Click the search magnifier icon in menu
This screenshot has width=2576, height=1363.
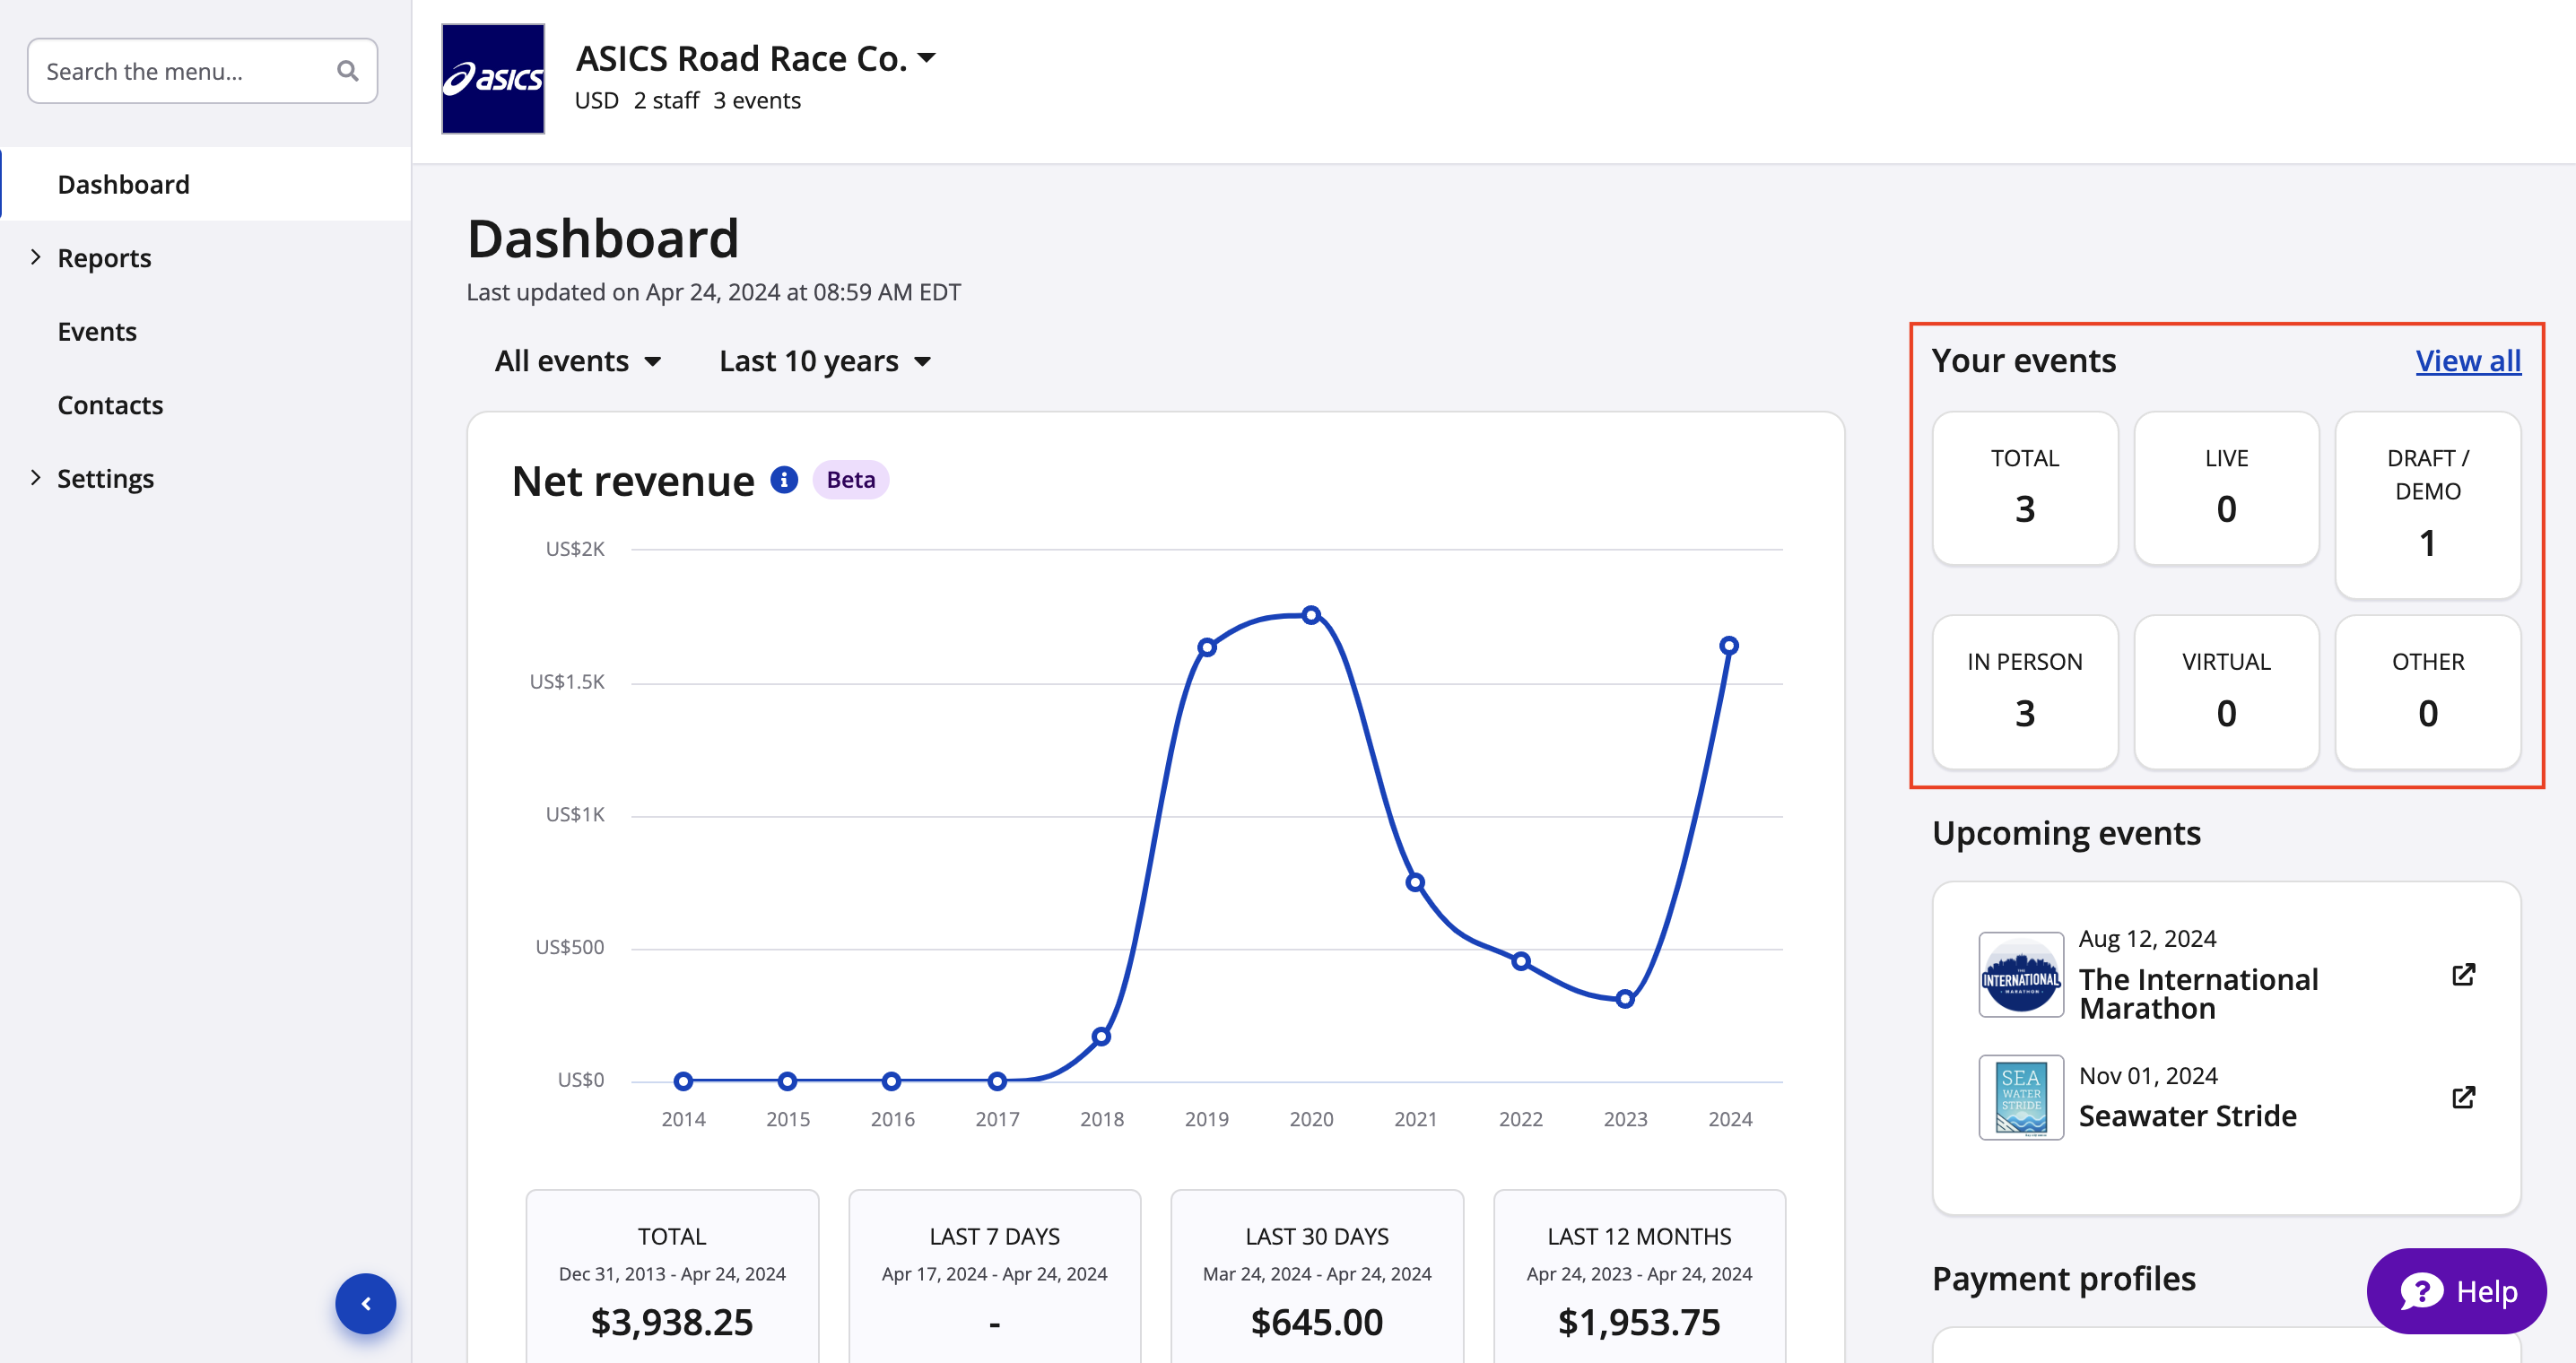pos(347,71)
